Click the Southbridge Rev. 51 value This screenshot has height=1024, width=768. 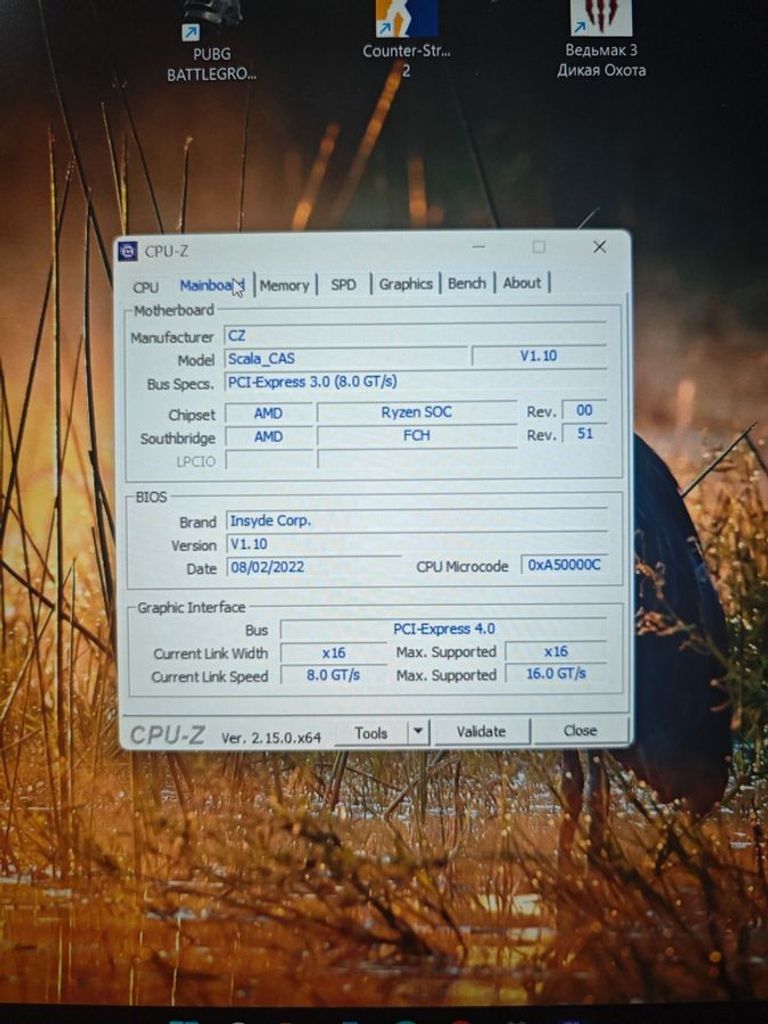pos(584,434)
